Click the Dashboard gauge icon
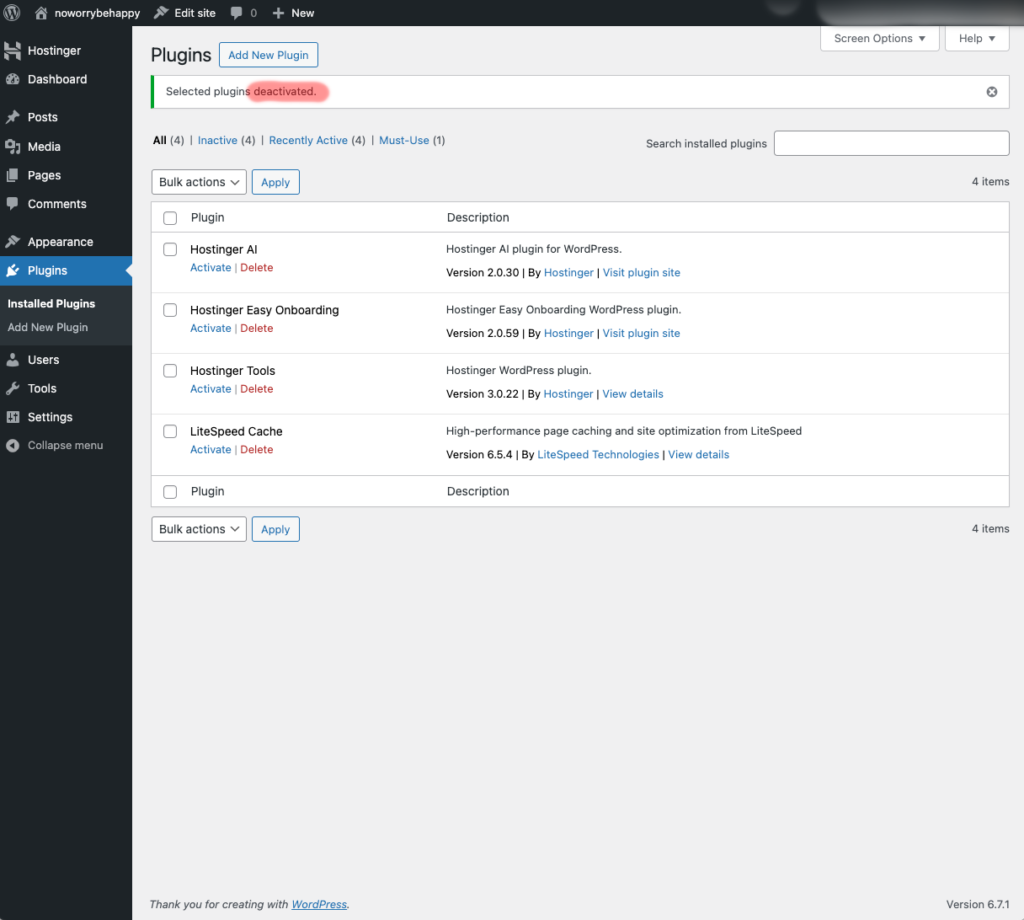Image resolution: width=1024 pixels, height=920 pixels. [12, 79]
